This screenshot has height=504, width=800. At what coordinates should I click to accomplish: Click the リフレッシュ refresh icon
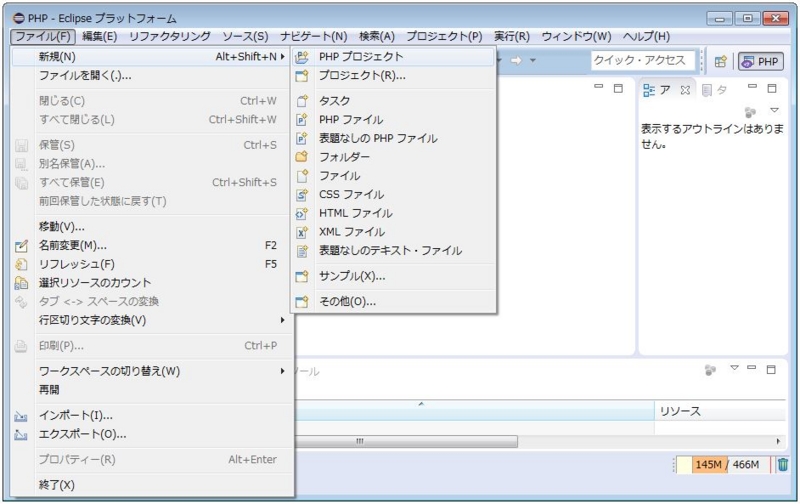pos(21,264)
